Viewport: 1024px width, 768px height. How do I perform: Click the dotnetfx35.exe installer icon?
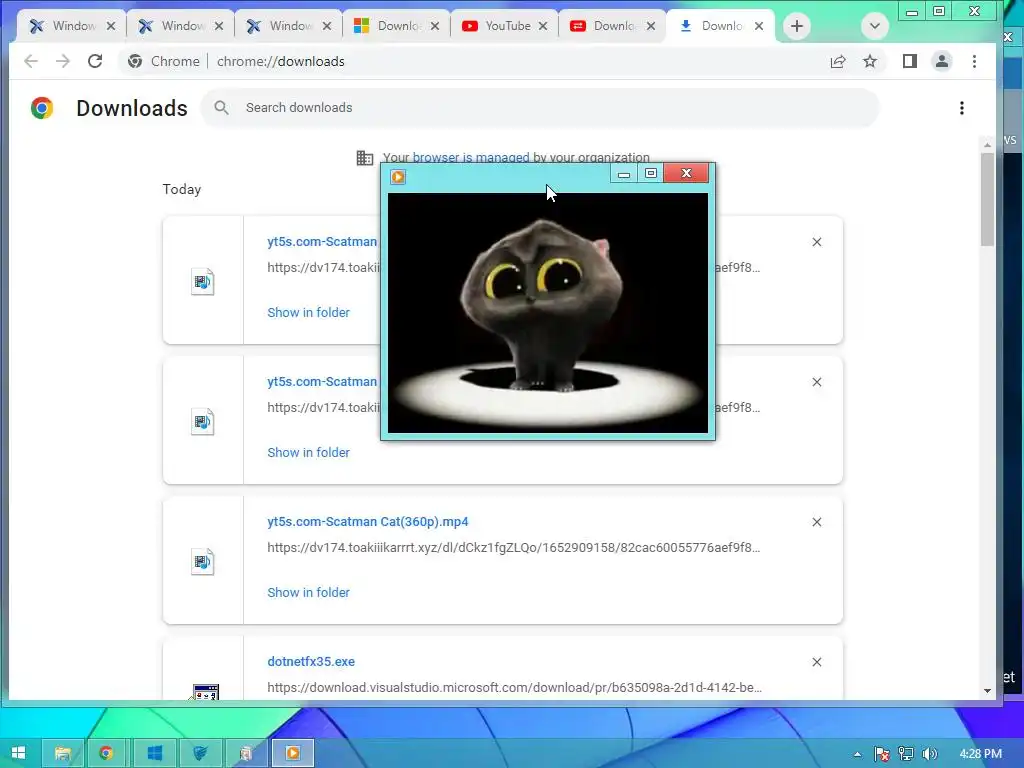click(206, 692)
